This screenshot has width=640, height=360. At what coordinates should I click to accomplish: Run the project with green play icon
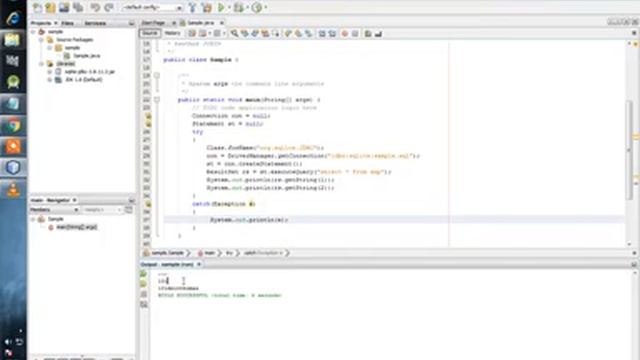pyautogui.click(x=221, y=7)
